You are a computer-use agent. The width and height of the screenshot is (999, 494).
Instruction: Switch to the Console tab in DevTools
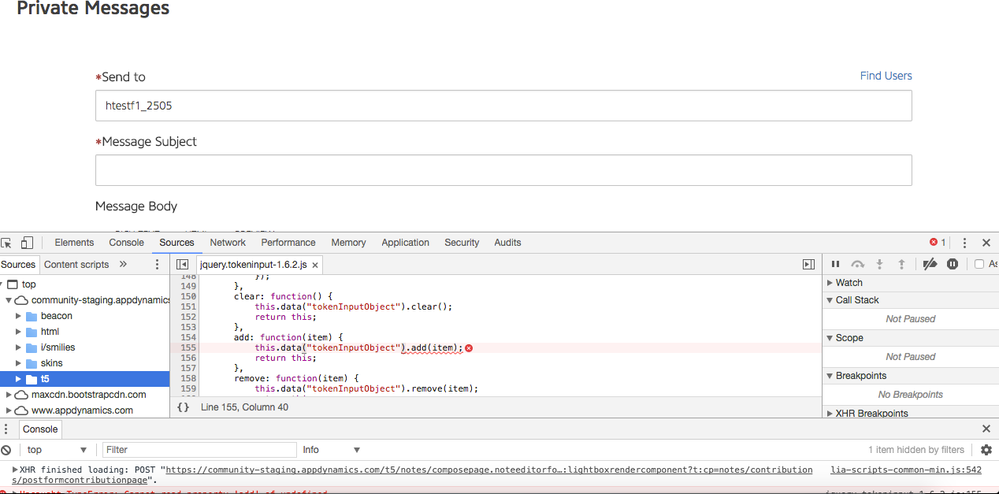(126, 243)
